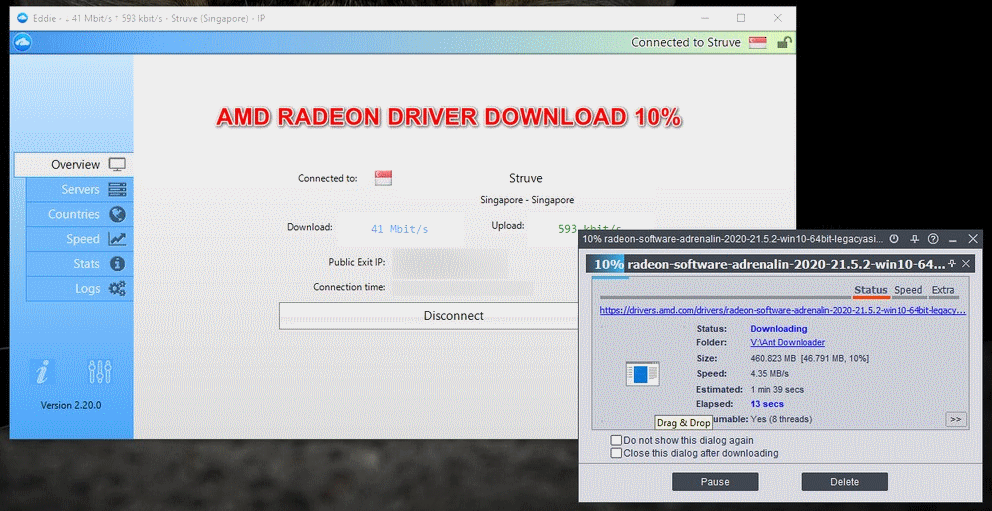Click 'Singapore - Singapore' location text
The height and width of the screenshot is (511, 992).
(527, 200)
